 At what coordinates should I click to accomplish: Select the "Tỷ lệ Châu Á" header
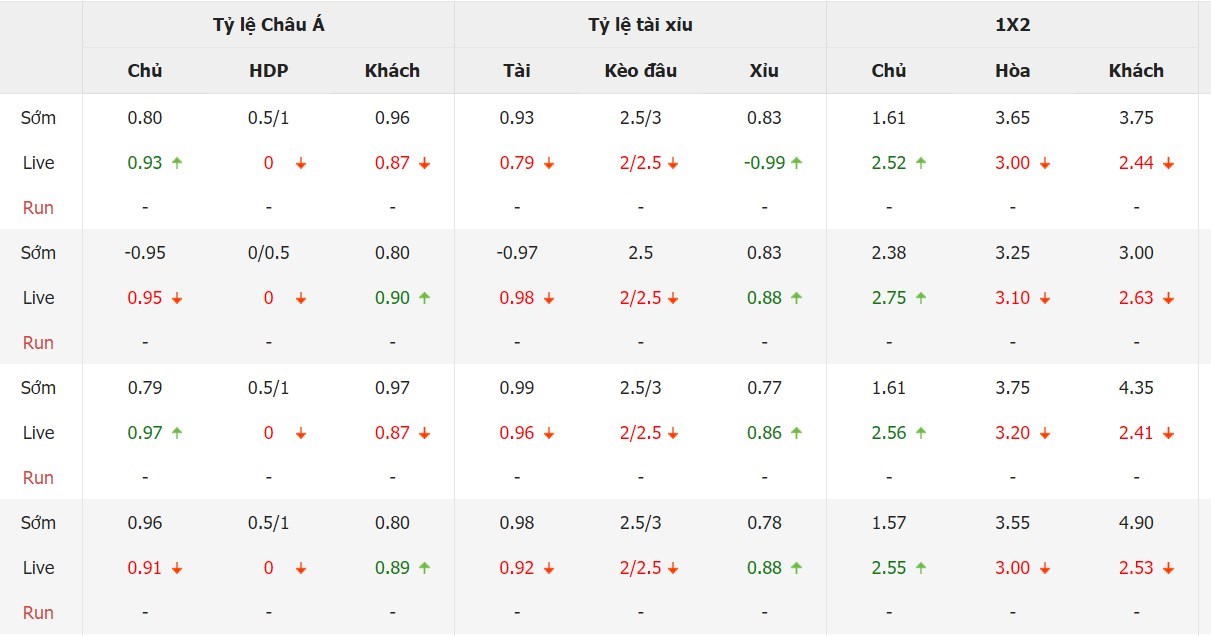[x=268, y=26]
